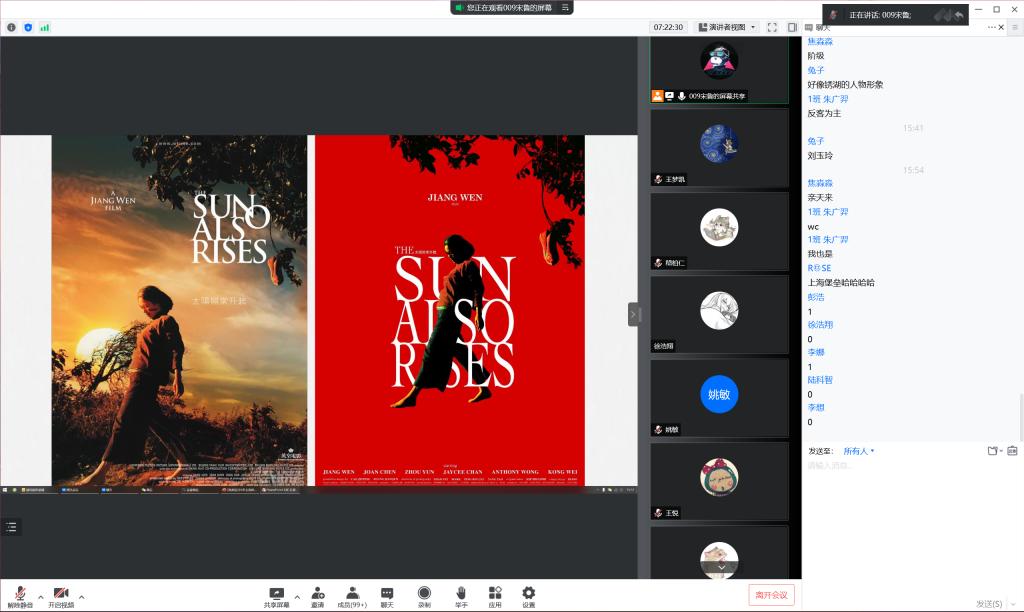Turn on the camera (开启视频)
Screen dimensions: 1024x612
point(61,594)
